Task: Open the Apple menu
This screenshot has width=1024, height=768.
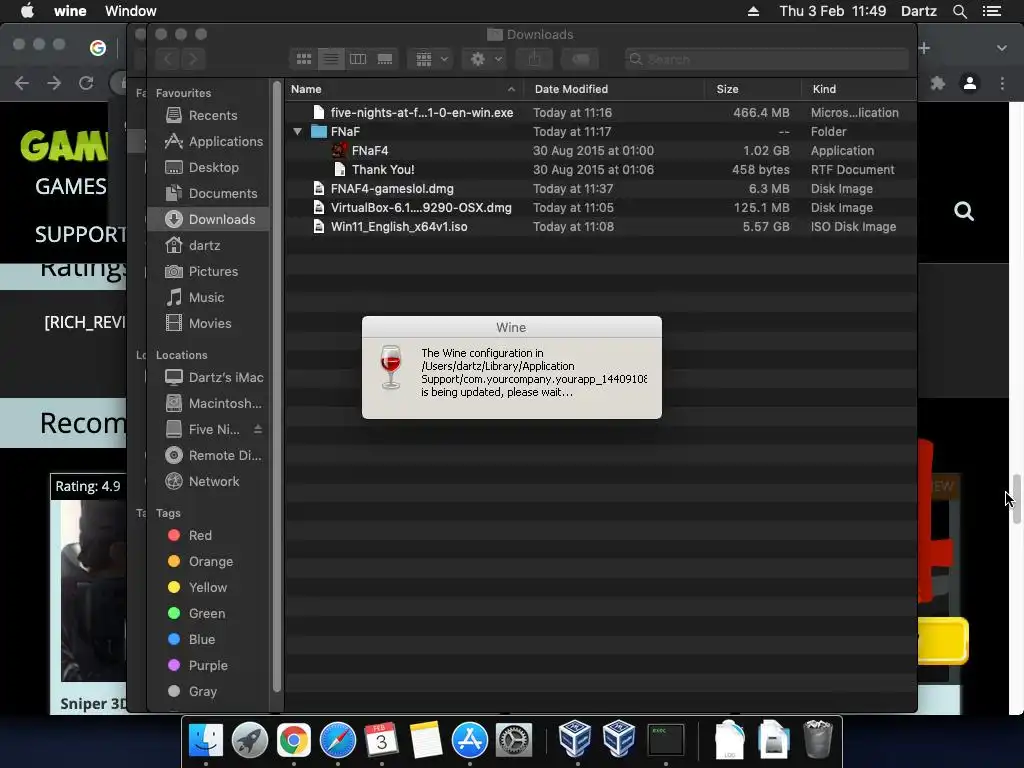Action: [x=27, y=11]
